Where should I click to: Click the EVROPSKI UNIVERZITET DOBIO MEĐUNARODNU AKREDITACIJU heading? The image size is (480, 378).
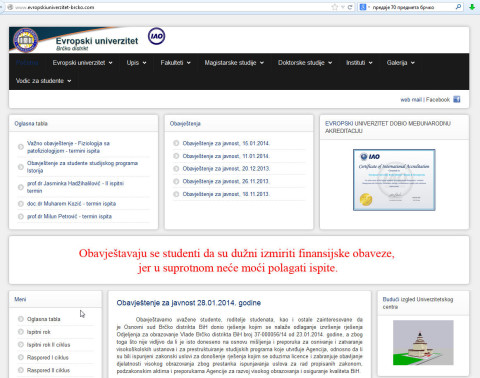click(388, 127)
